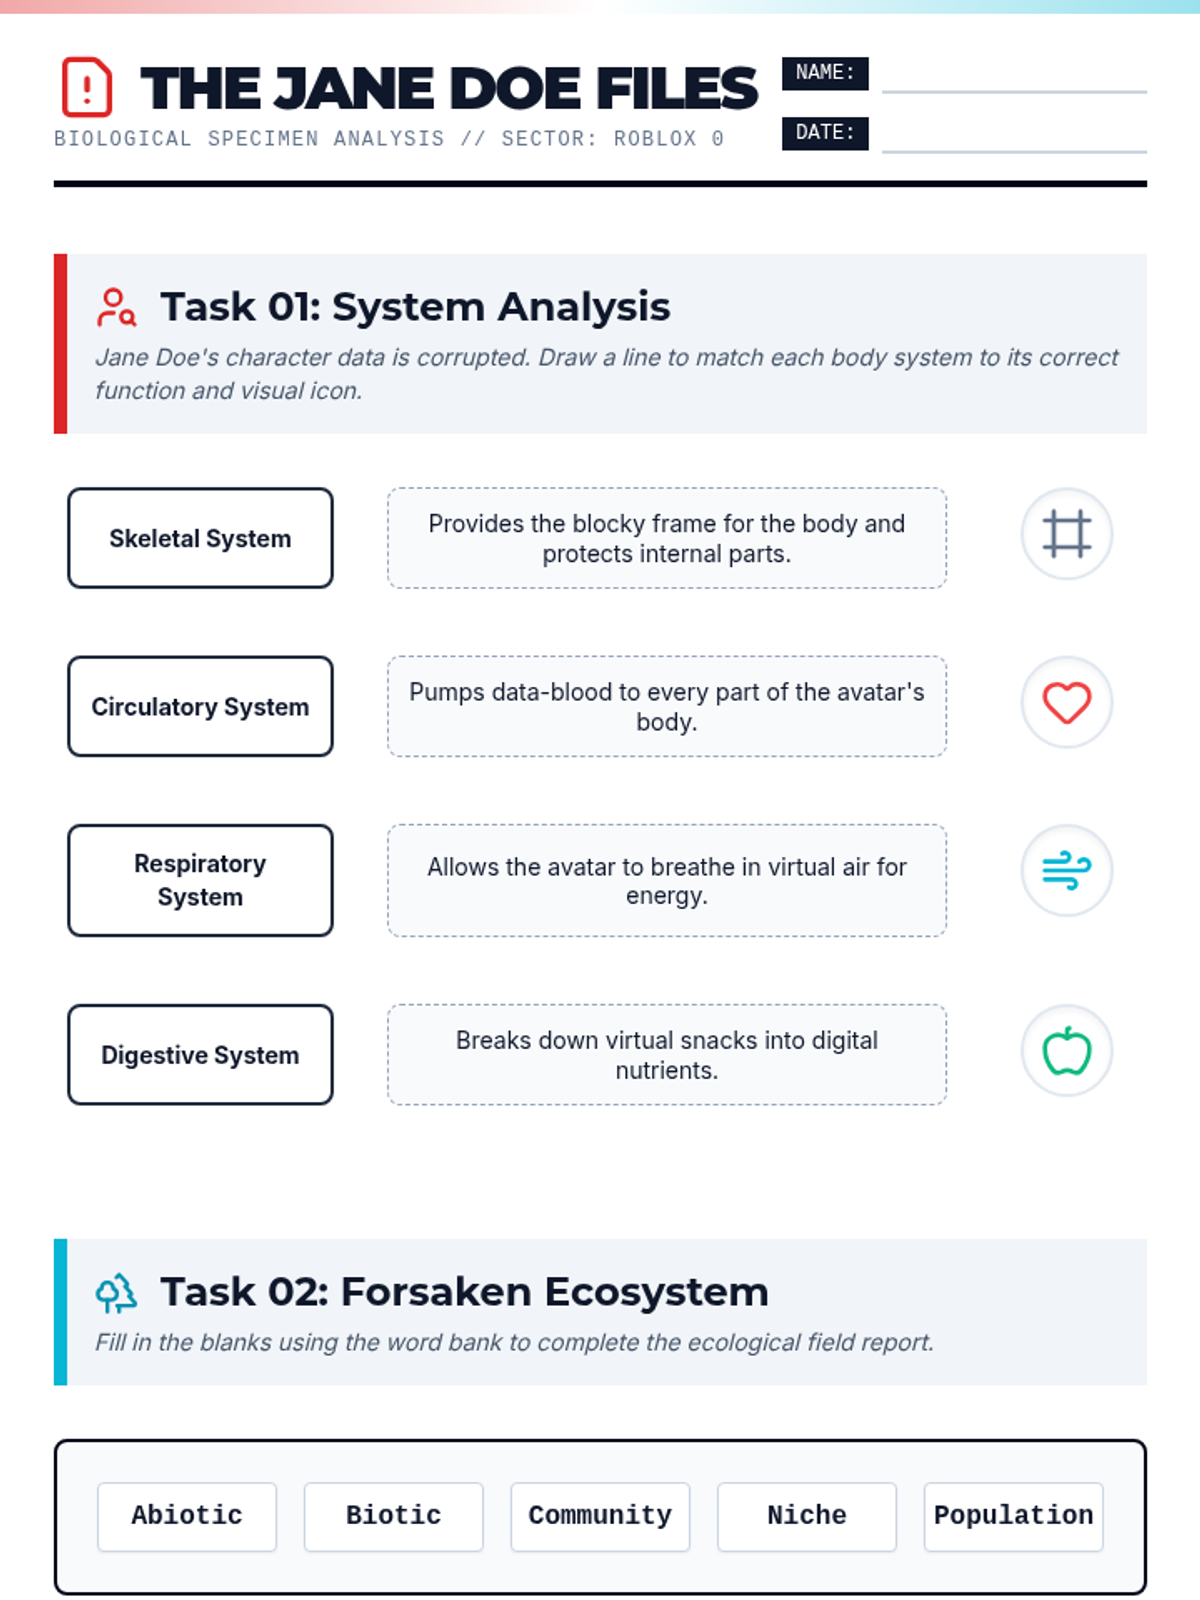Select the Population word chip
Image resolution: width=1200 pixels, height=1600 pixels.
[1014, 1516]
